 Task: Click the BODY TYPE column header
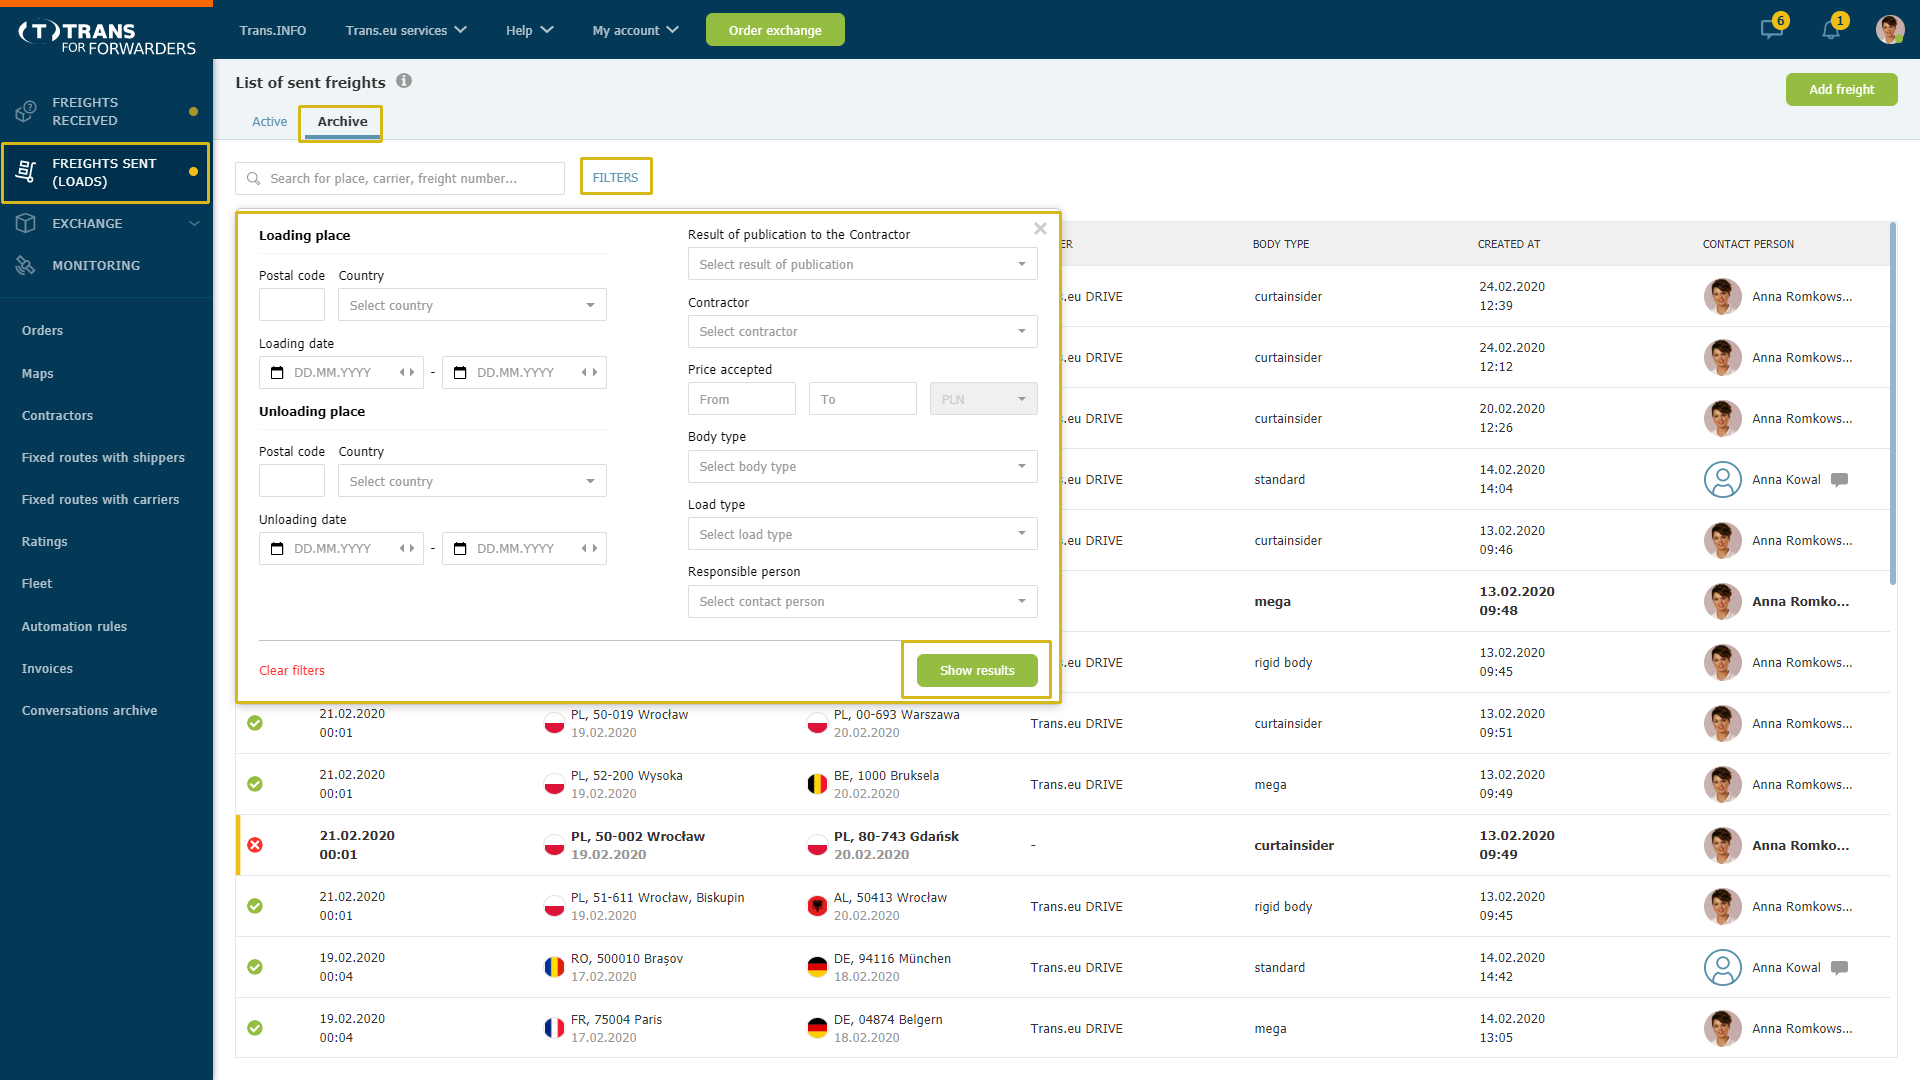(x=1280, y=244)
